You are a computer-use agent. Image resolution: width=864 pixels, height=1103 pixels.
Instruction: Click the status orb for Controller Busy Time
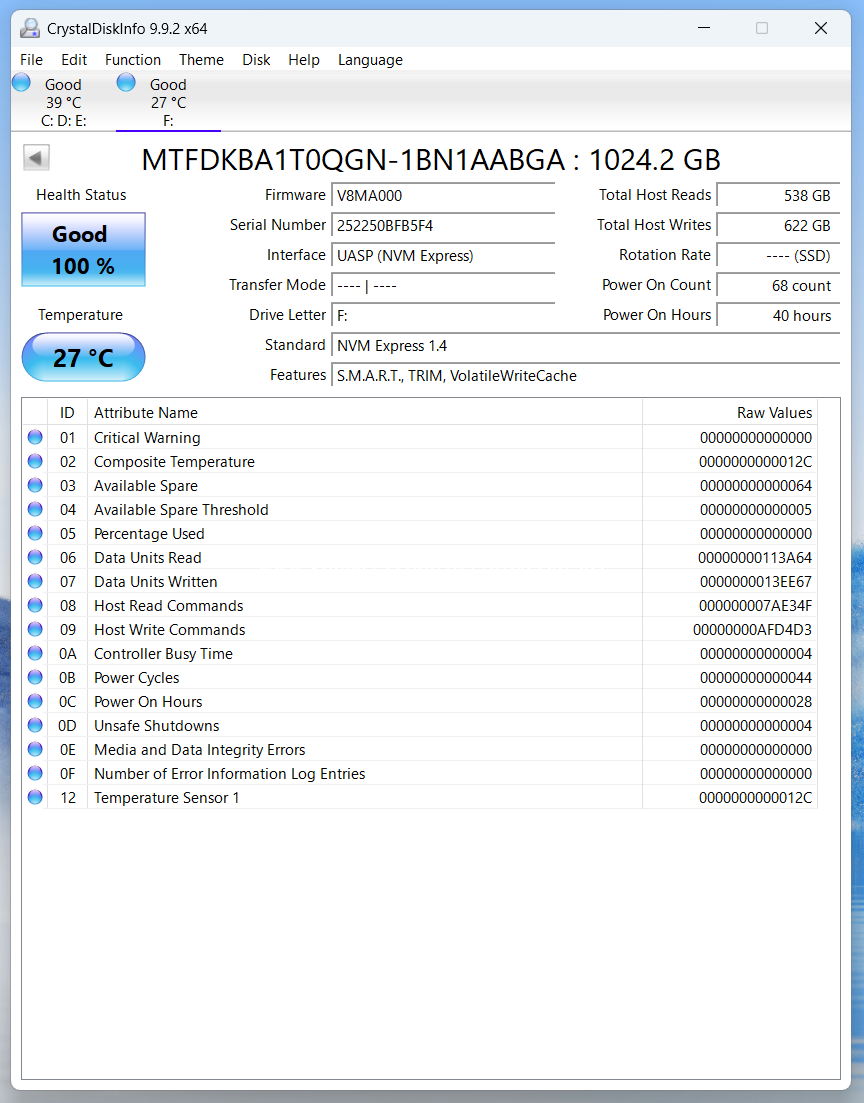point(35,653)
